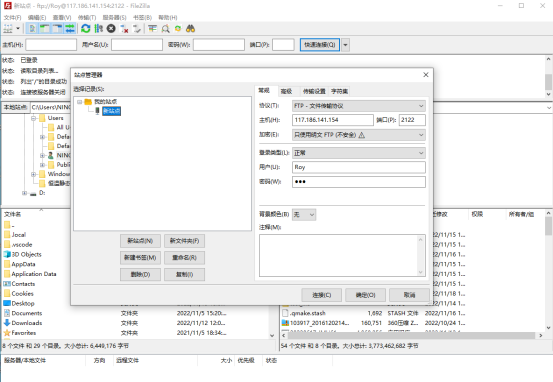Viewport: 553px width, 382px height.
Task: Click the remote file list horizontal scrollbar
Action: point(412,335)
